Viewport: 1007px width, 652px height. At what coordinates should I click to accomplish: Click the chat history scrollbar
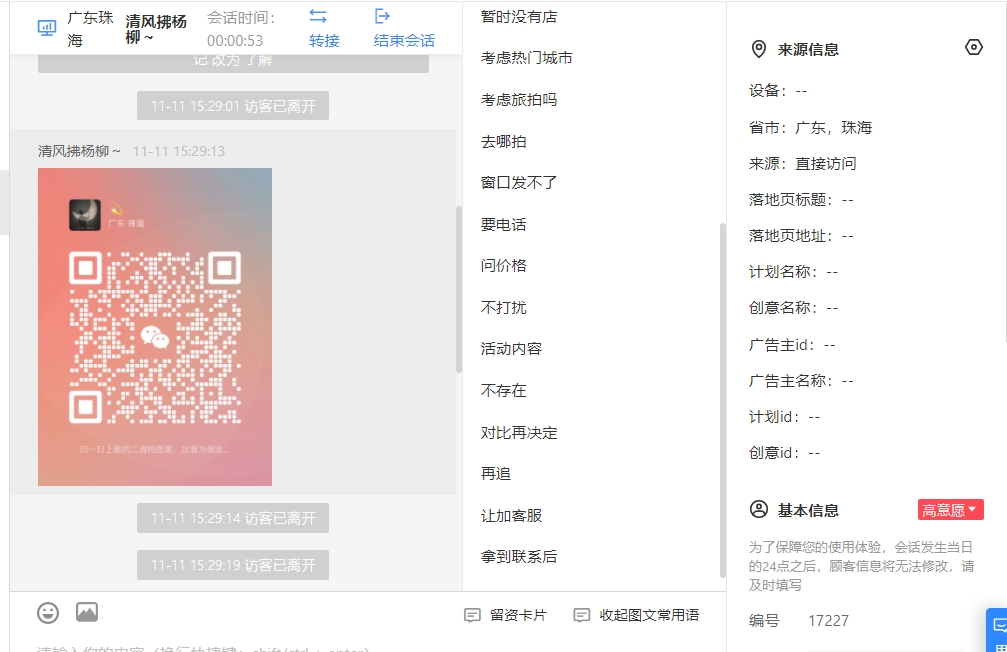tap(459, 289)
